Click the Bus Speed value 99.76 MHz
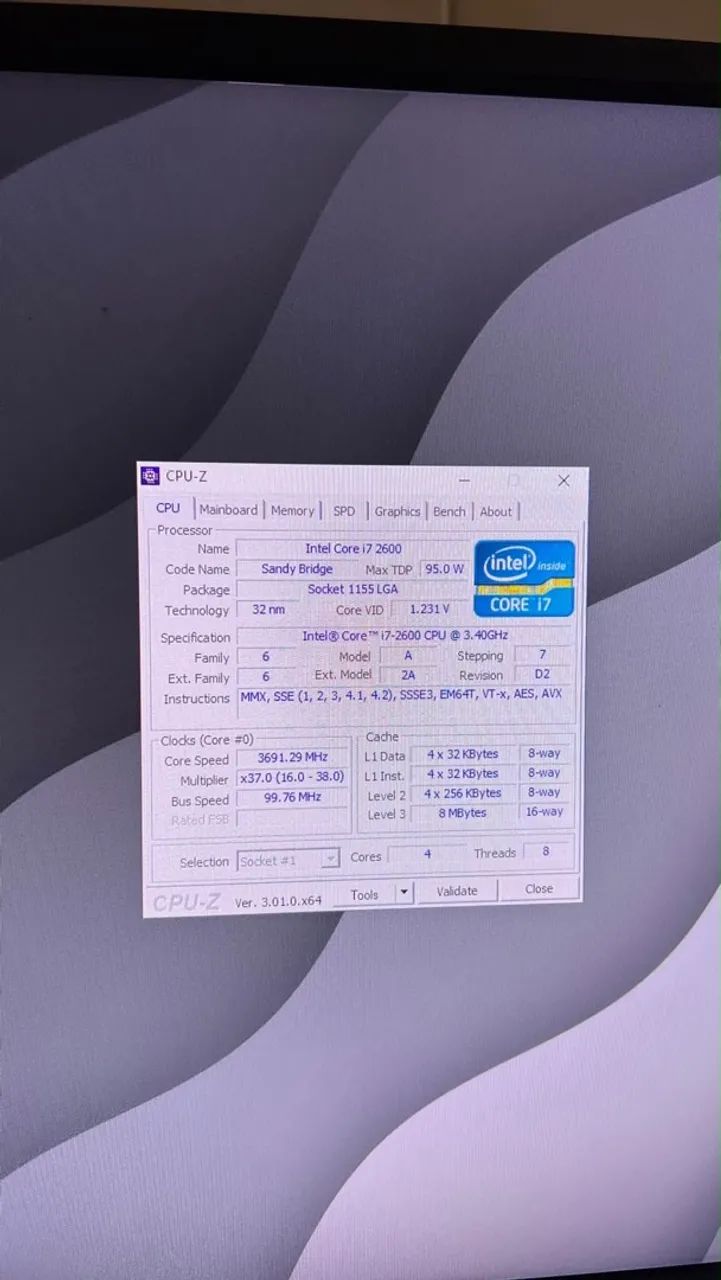This screenshot has width=721, height=1280. (292, 797)
